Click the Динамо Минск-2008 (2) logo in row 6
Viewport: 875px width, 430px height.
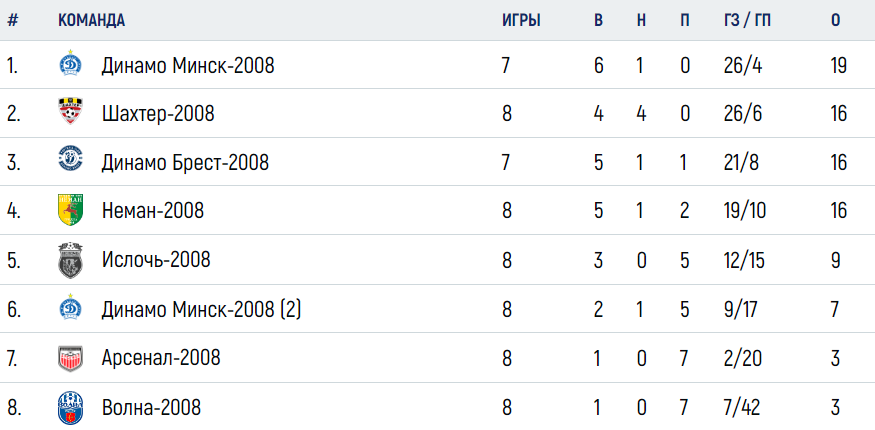pos(70,307)
